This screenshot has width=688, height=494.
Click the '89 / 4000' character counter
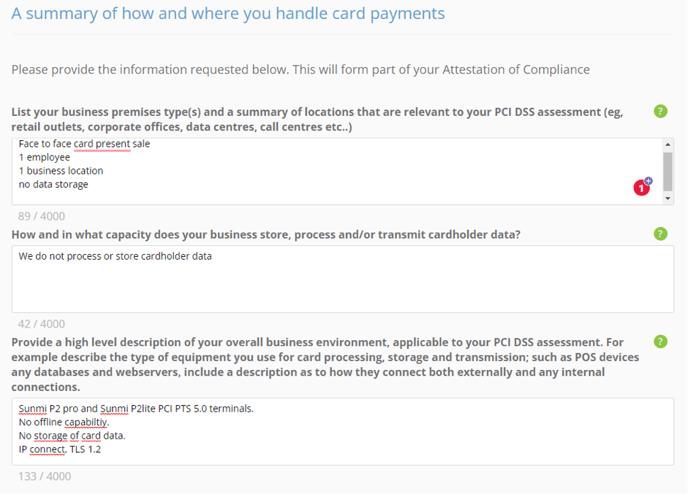pos(41,216)
